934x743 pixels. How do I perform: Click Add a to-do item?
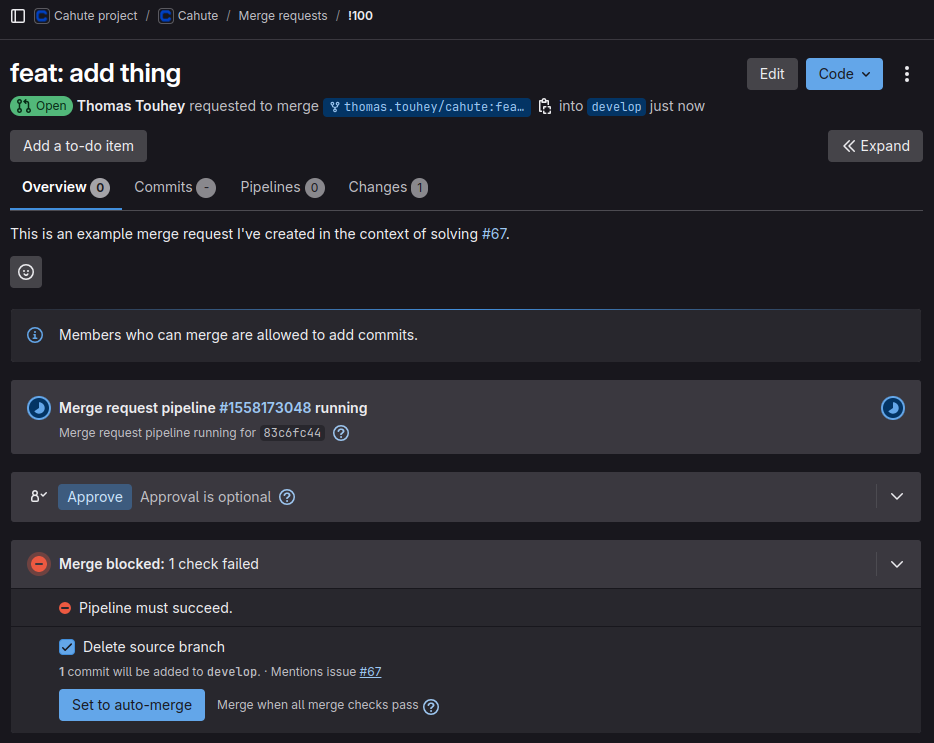point(78,146)
